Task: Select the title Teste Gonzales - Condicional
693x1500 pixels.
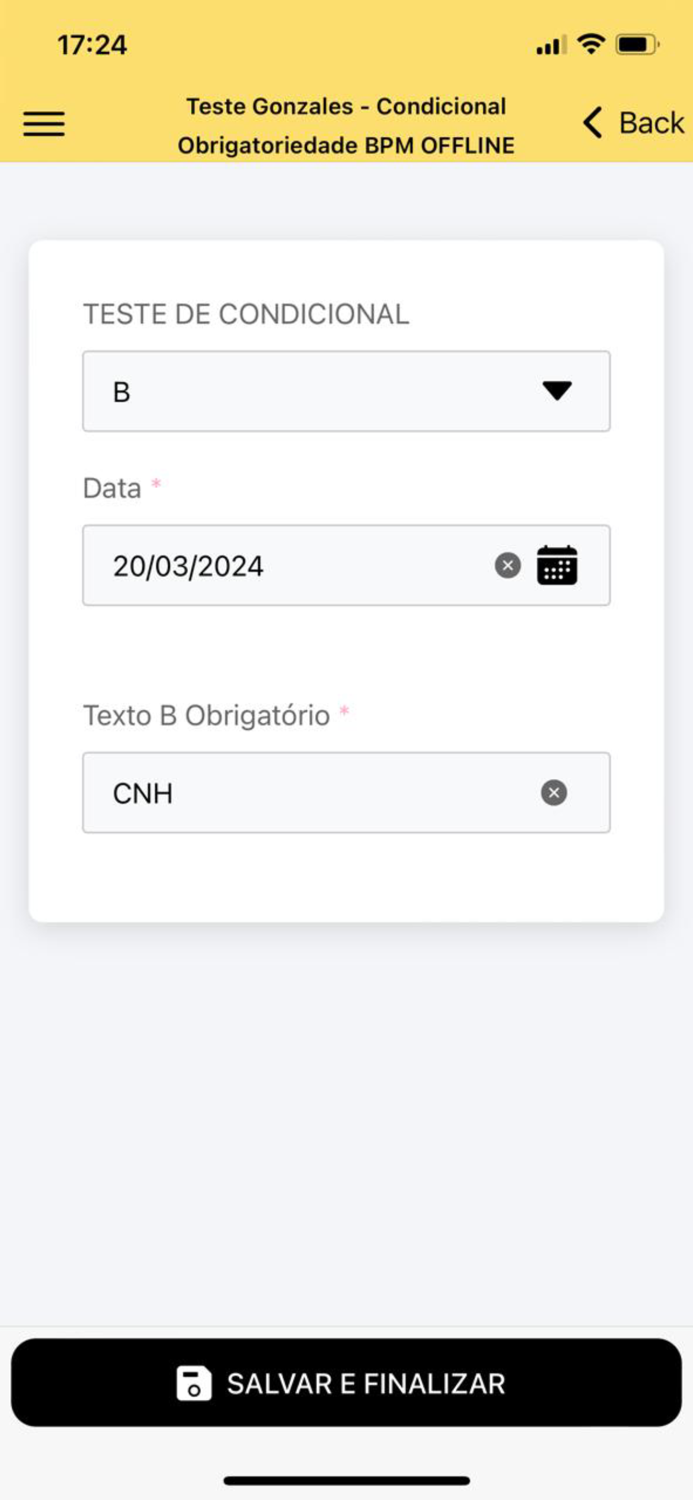Action: pos(346,106)
